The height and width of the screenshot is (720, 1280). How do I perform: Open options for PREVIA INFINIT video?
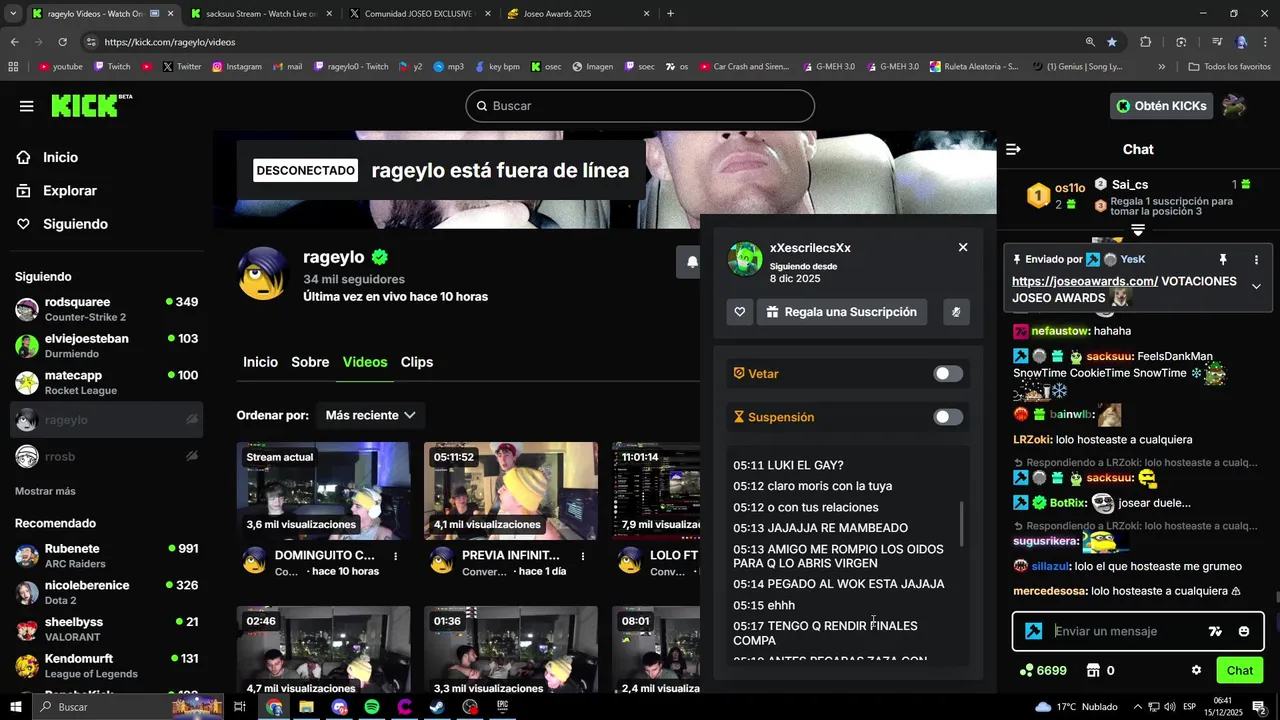click(583, 556)
